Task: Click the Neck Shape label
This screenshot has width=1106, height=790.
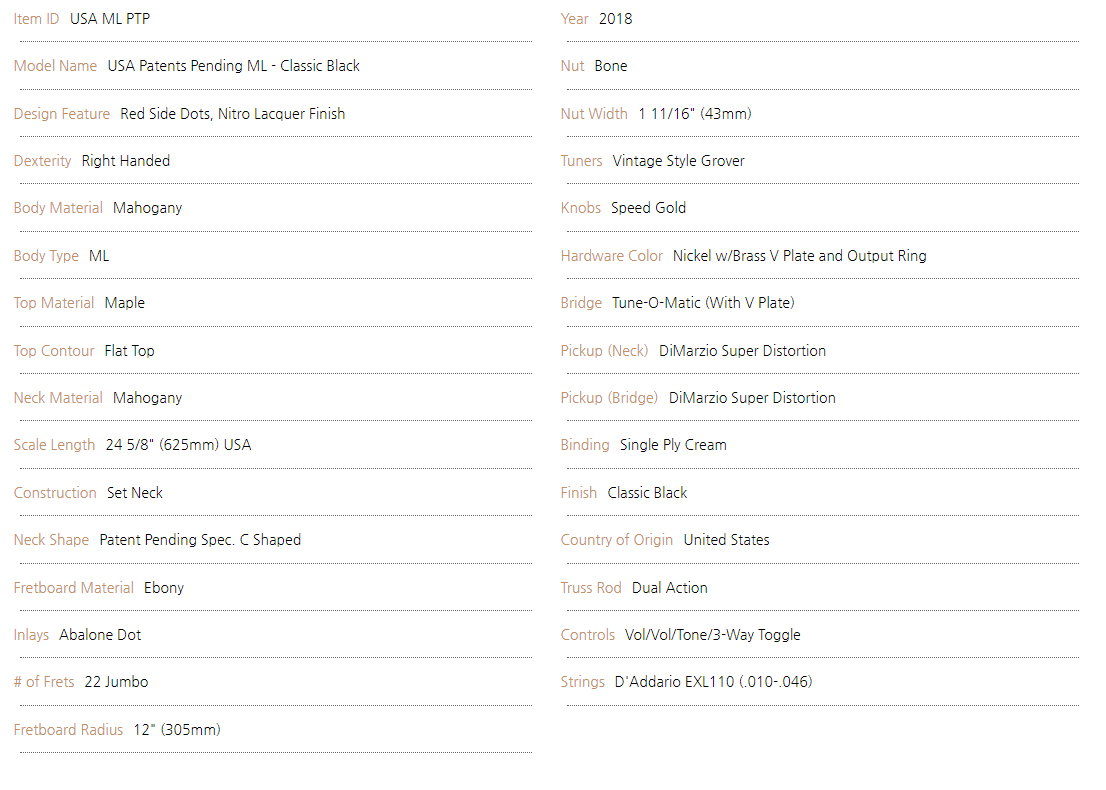Action: point(51,540)
